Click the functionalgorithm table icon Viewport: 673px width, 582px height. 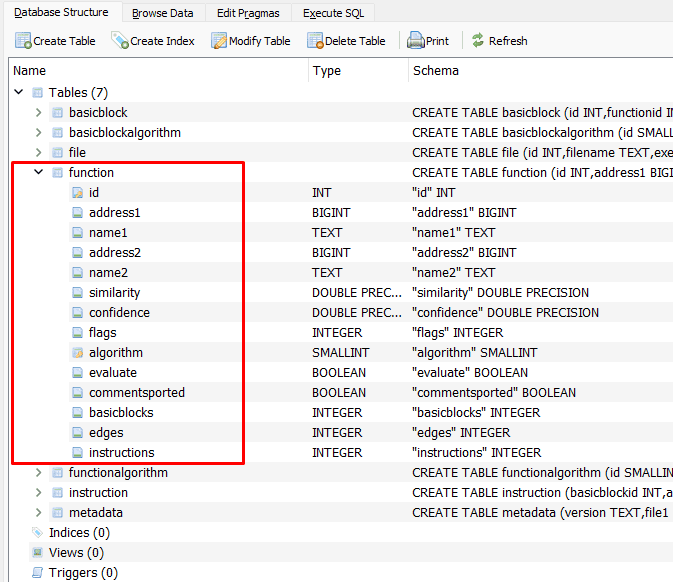coord(58,473)
